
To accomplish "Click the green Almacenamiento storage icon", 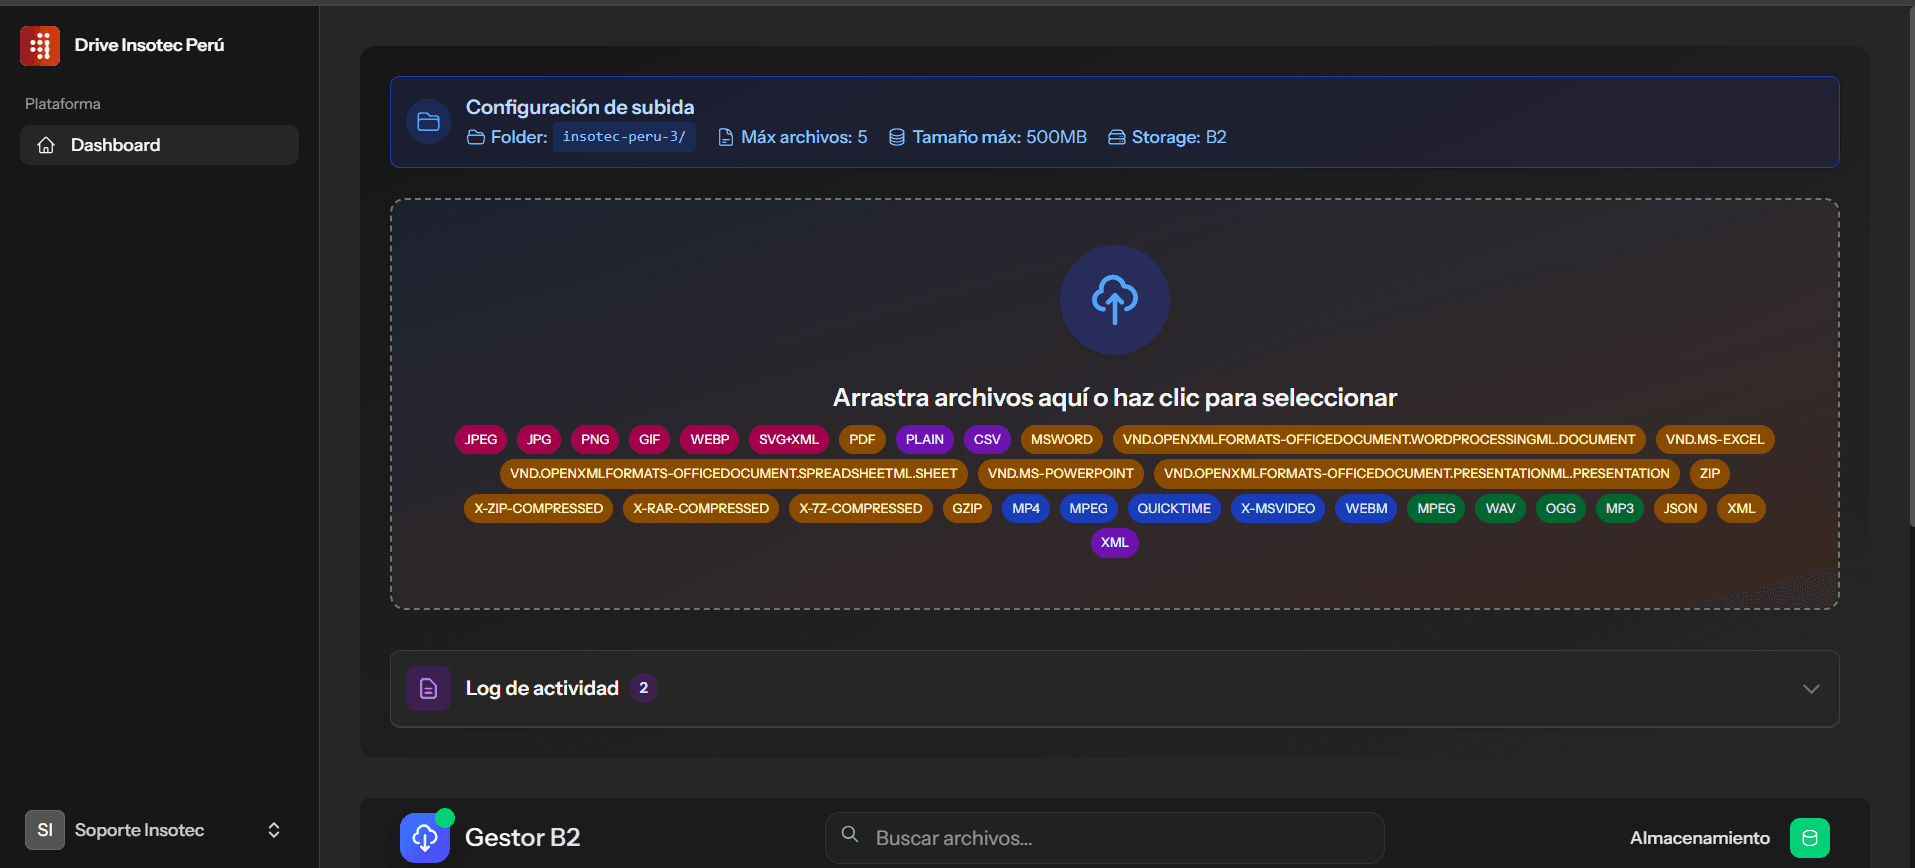I will [x=1810, y=838].
